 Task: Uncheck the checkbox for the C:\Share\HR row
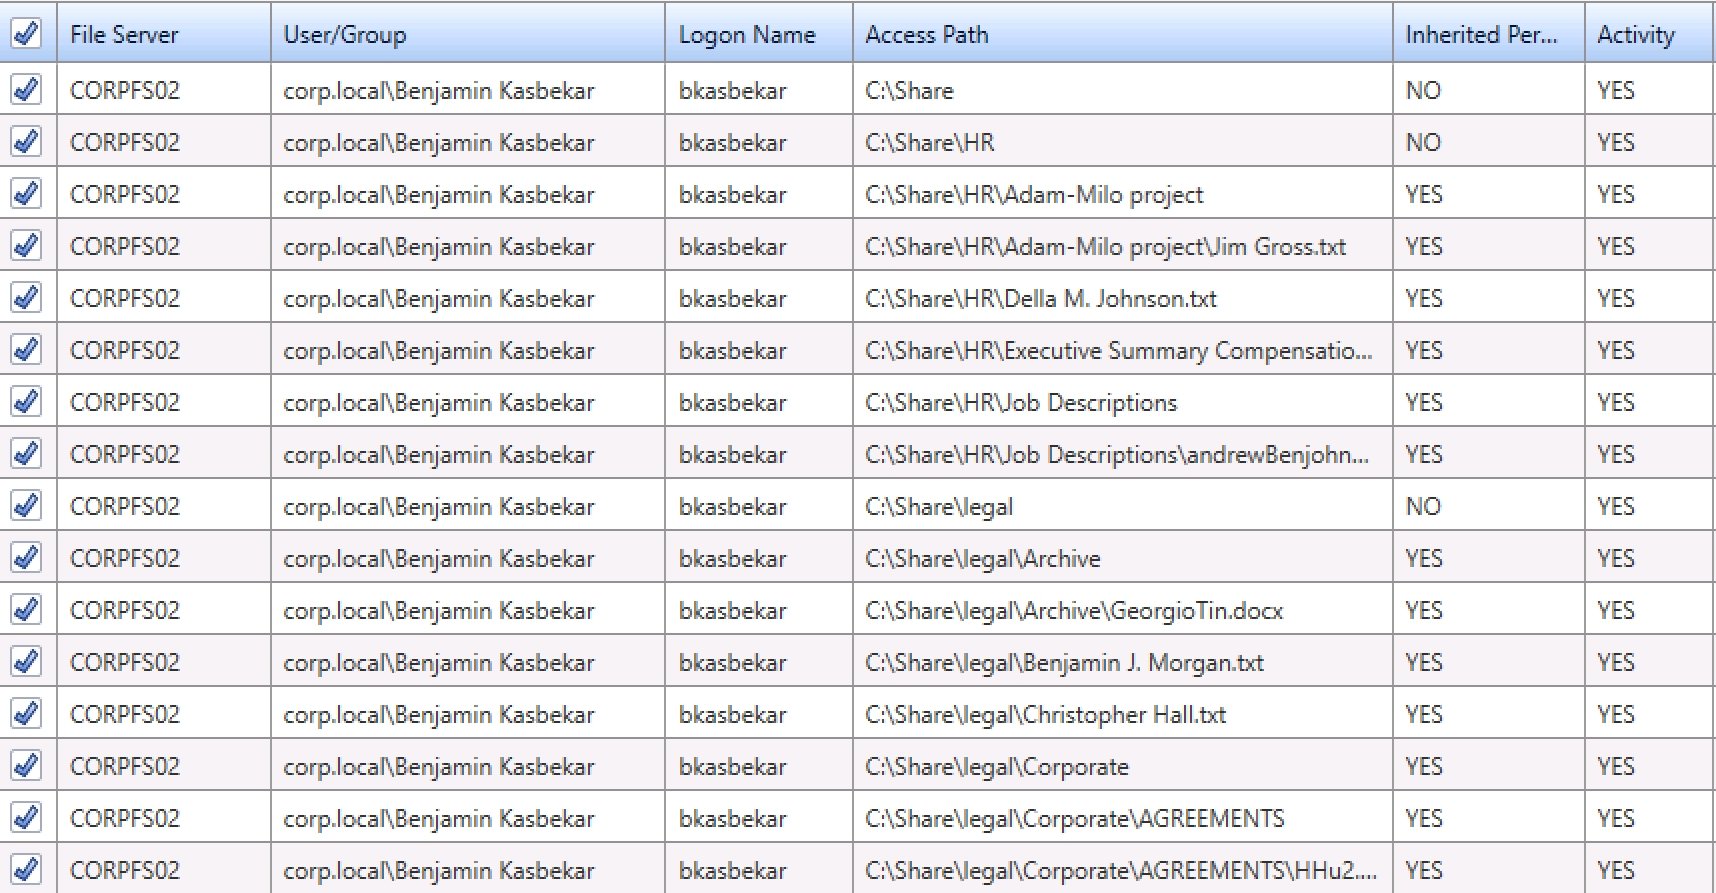click(x=26, y=142)
